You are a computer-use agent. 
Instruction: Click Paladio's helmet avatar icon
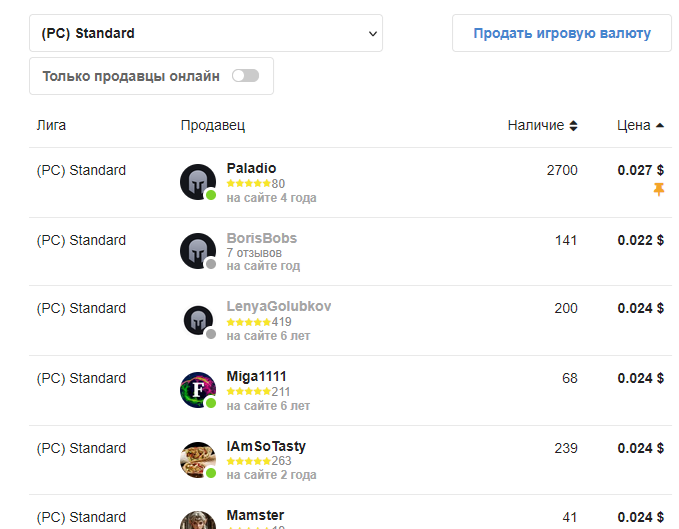tap(198, 182)
